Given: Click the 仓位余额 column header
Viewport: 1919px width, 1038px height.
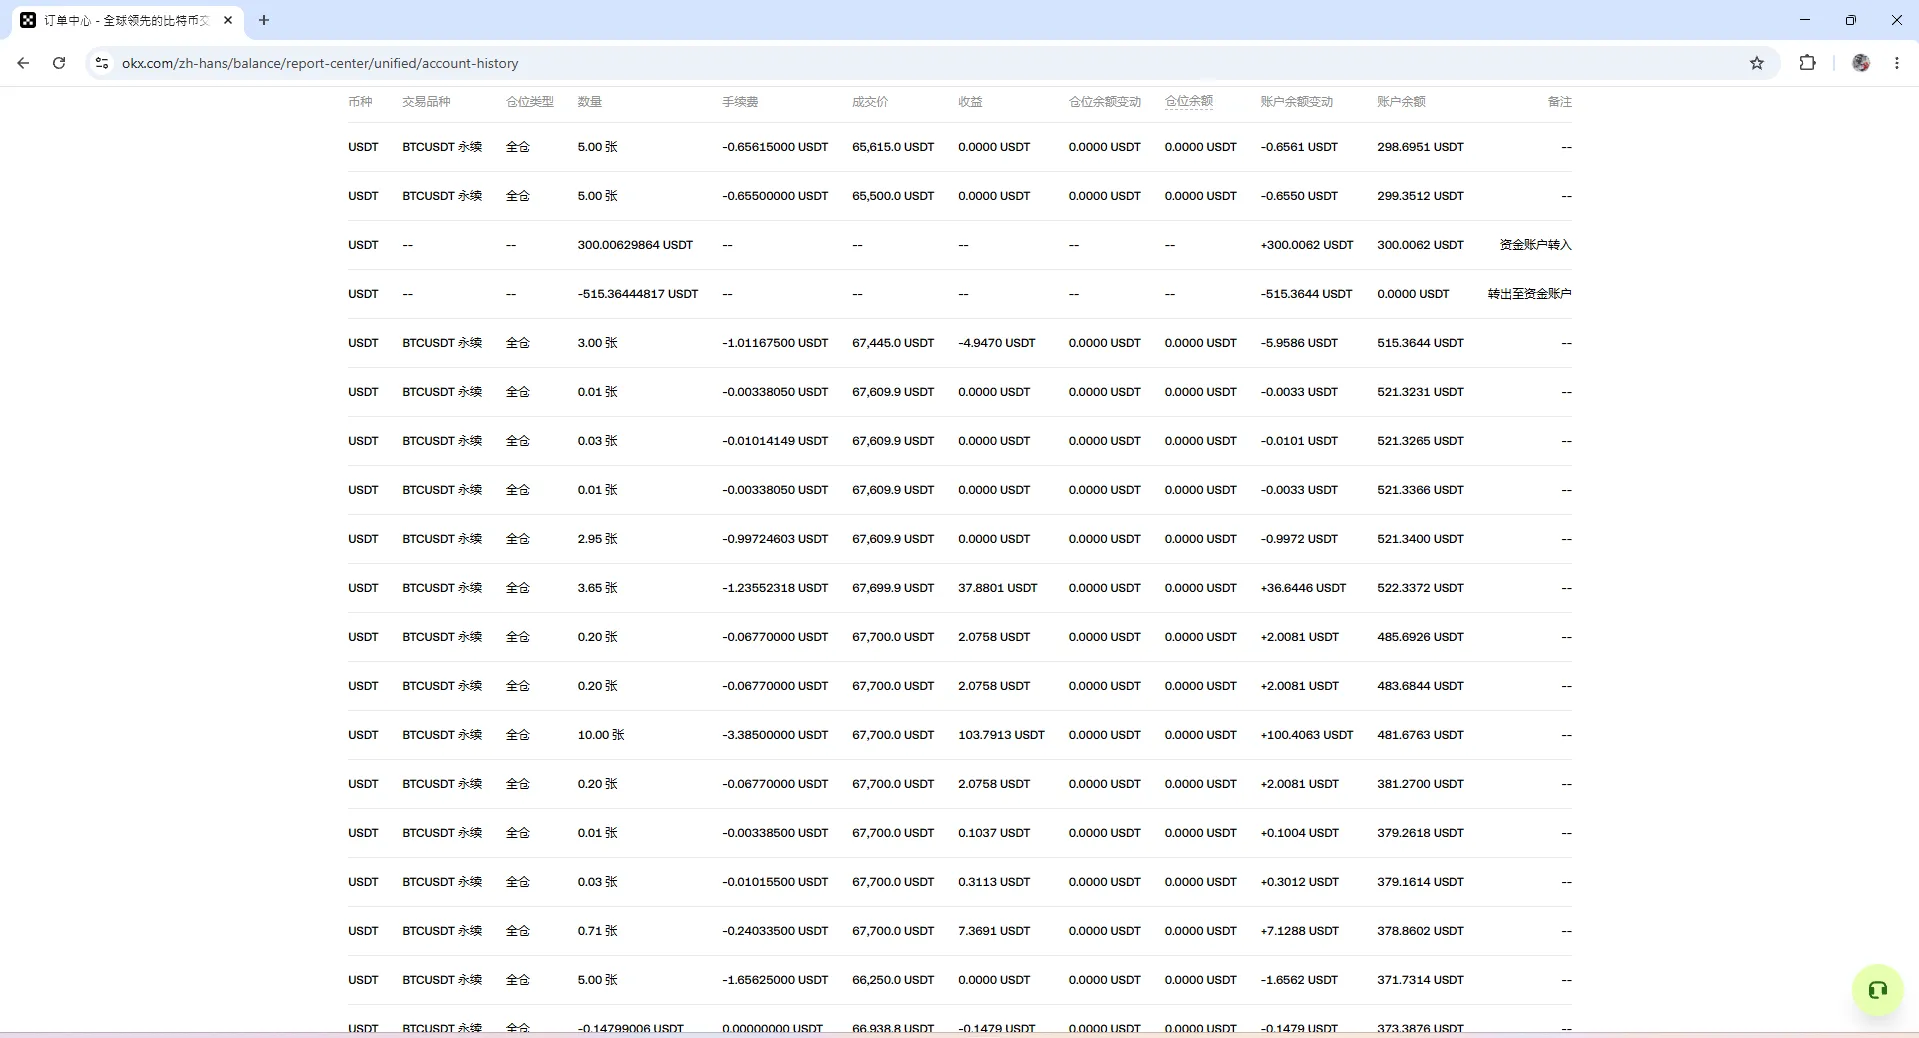Looking at the screenshot, I should pyautogui.click(x=1188, y=101).
